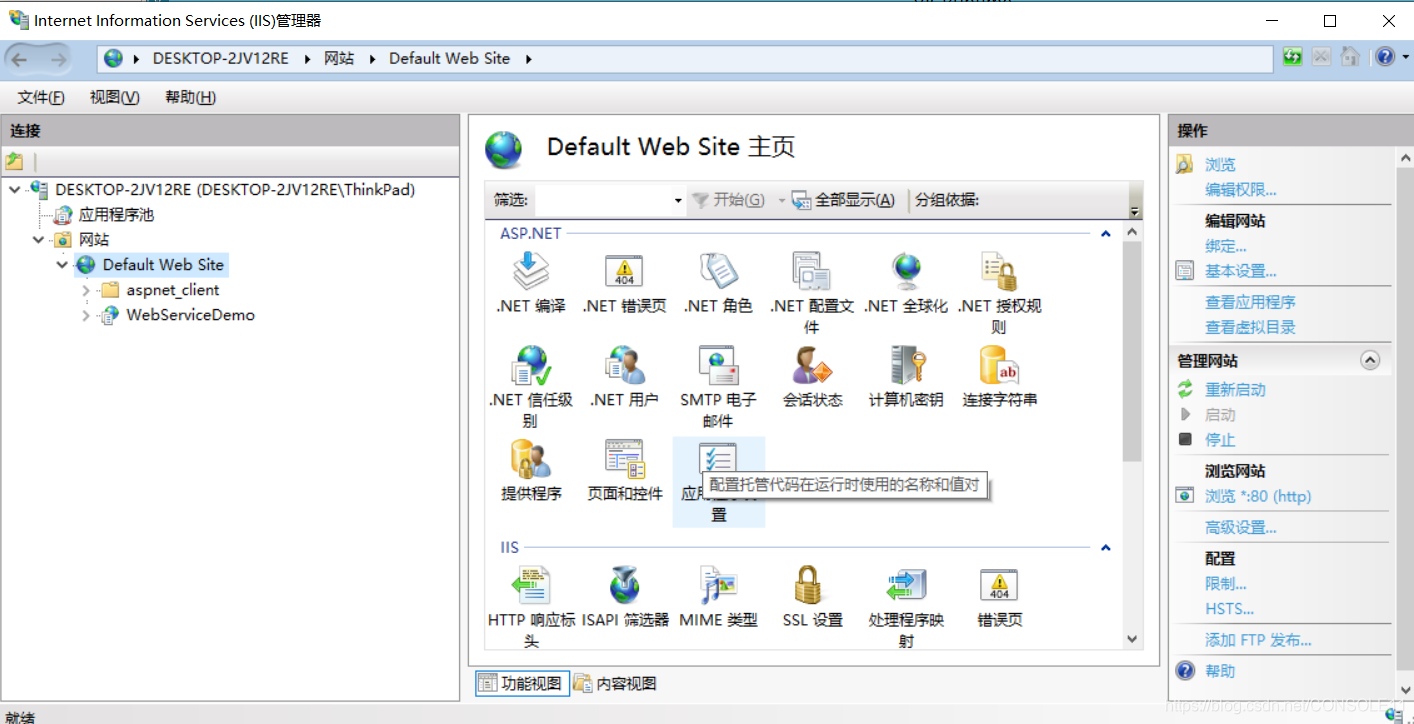Click the HSTS... configuration link

pos(1229,609)
